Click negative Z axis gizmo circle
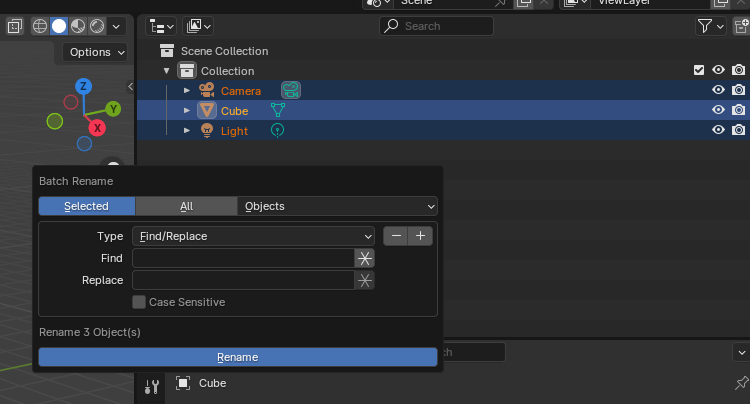The image size is (750, 404). [84, 143]
